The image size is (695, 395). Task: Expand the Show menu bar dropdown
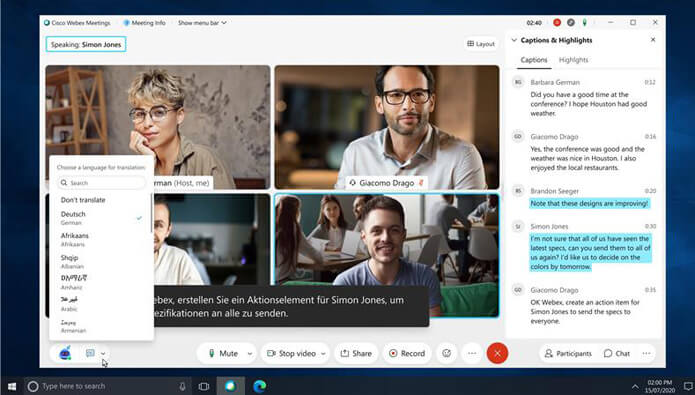[x=202, y=23]
